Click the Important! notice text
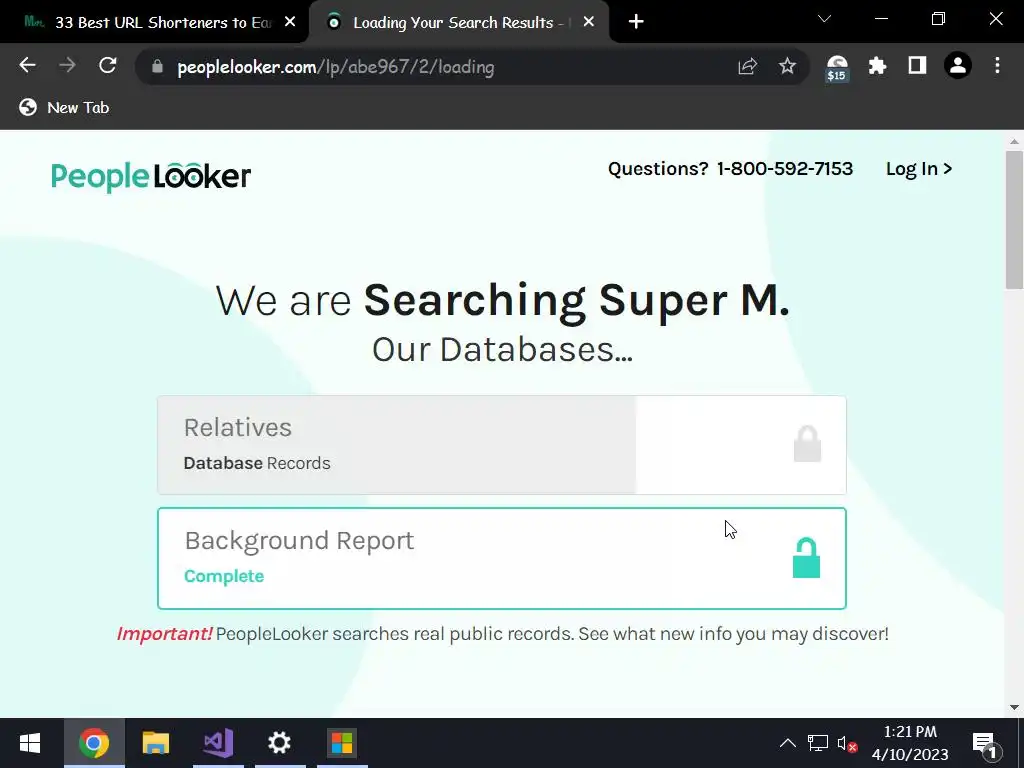 [x=165, y=634]
